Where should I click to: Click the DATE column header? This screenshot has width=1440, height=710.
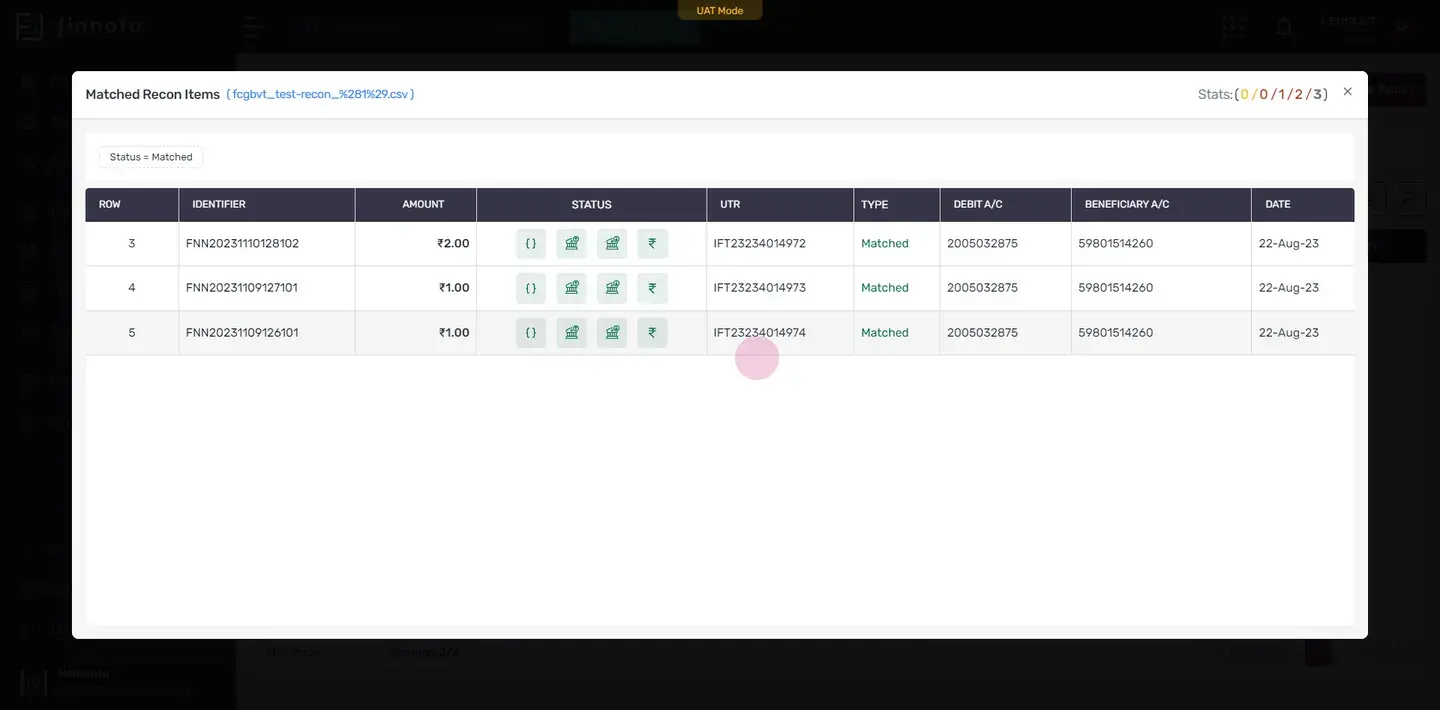(x=1303, y=204)
